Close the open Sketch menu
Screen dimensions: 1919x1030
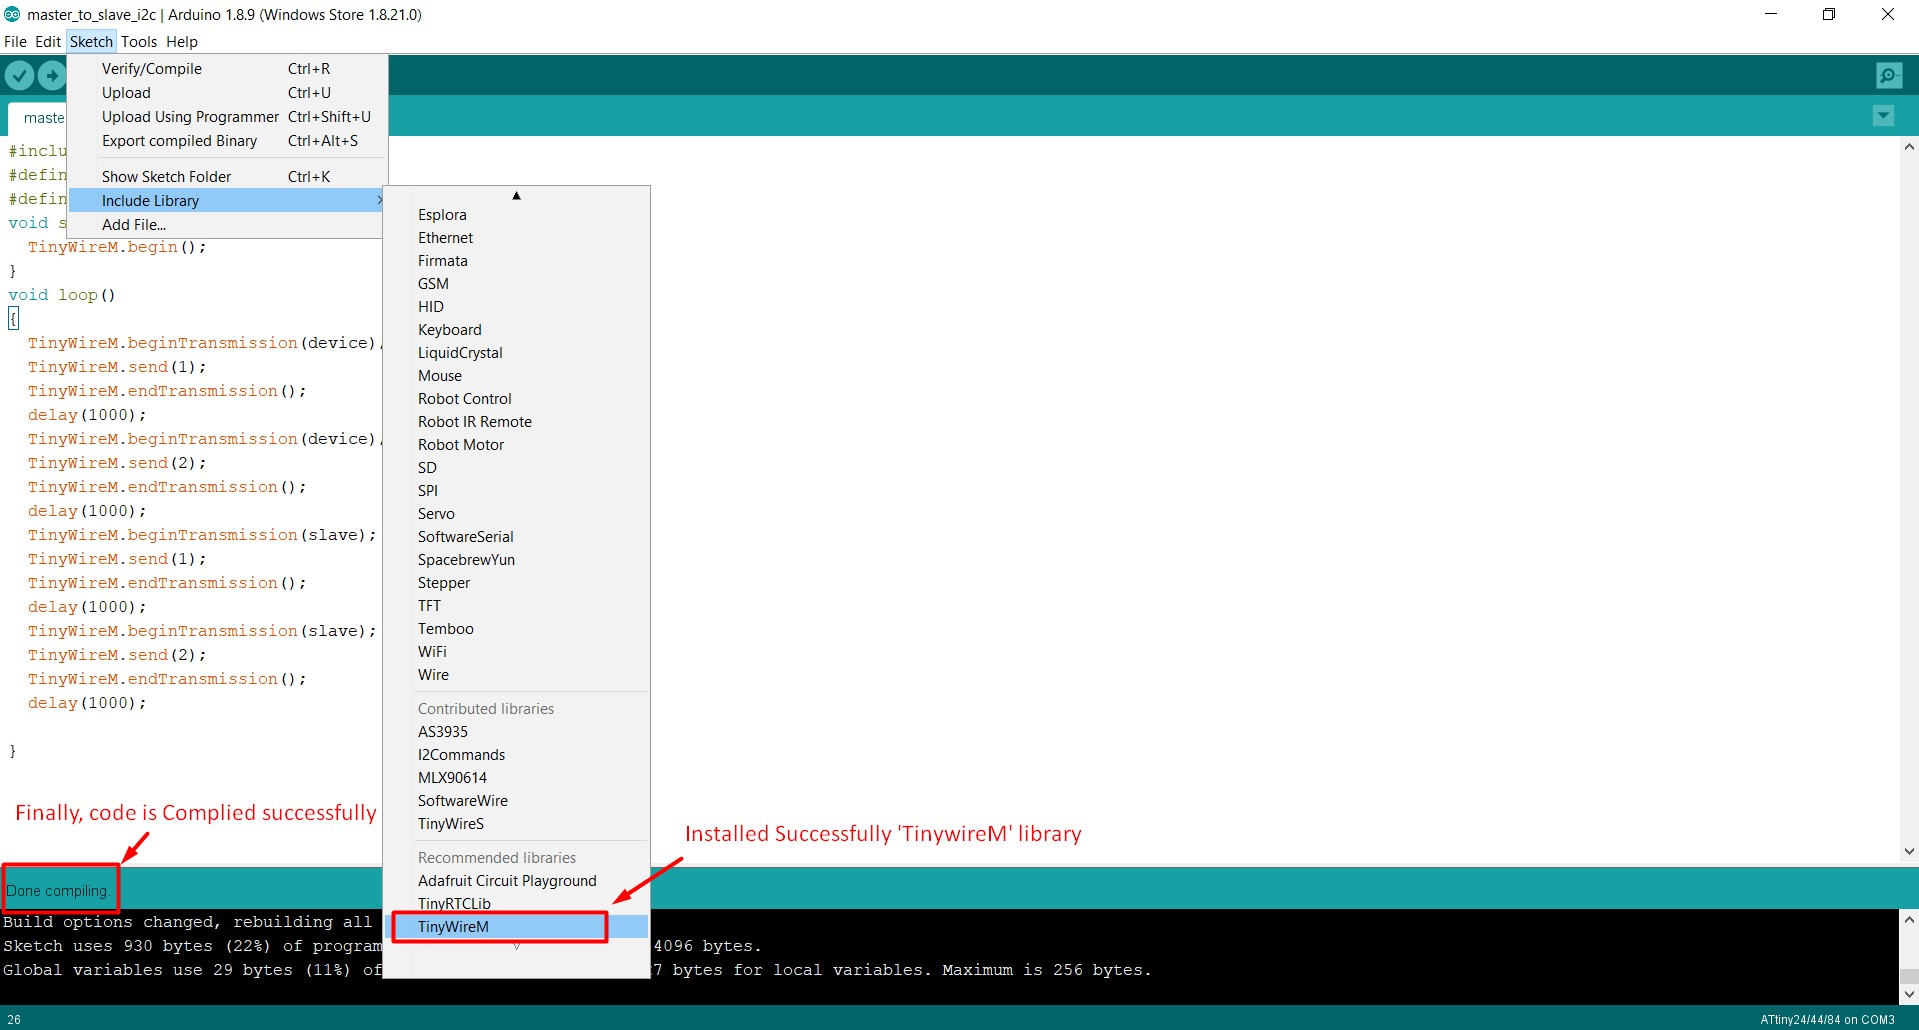tap(91, 42)
